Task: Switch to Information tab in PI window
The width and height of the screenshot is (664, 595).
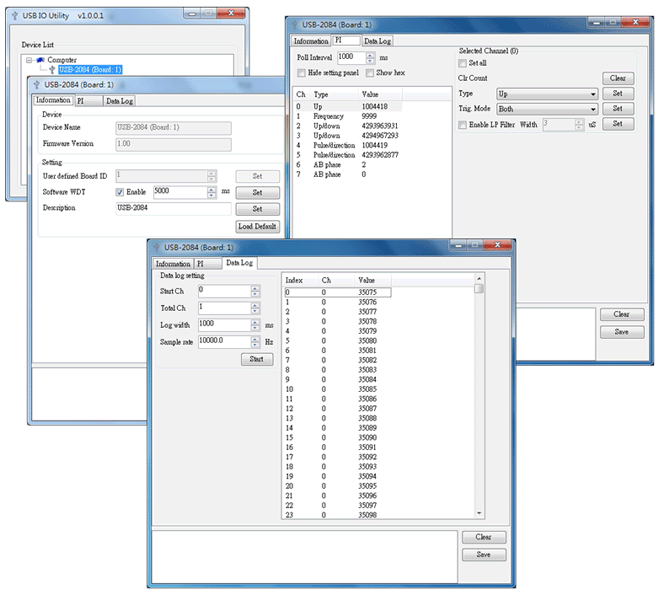Action: pyautogui.click(x=311, y=41)
